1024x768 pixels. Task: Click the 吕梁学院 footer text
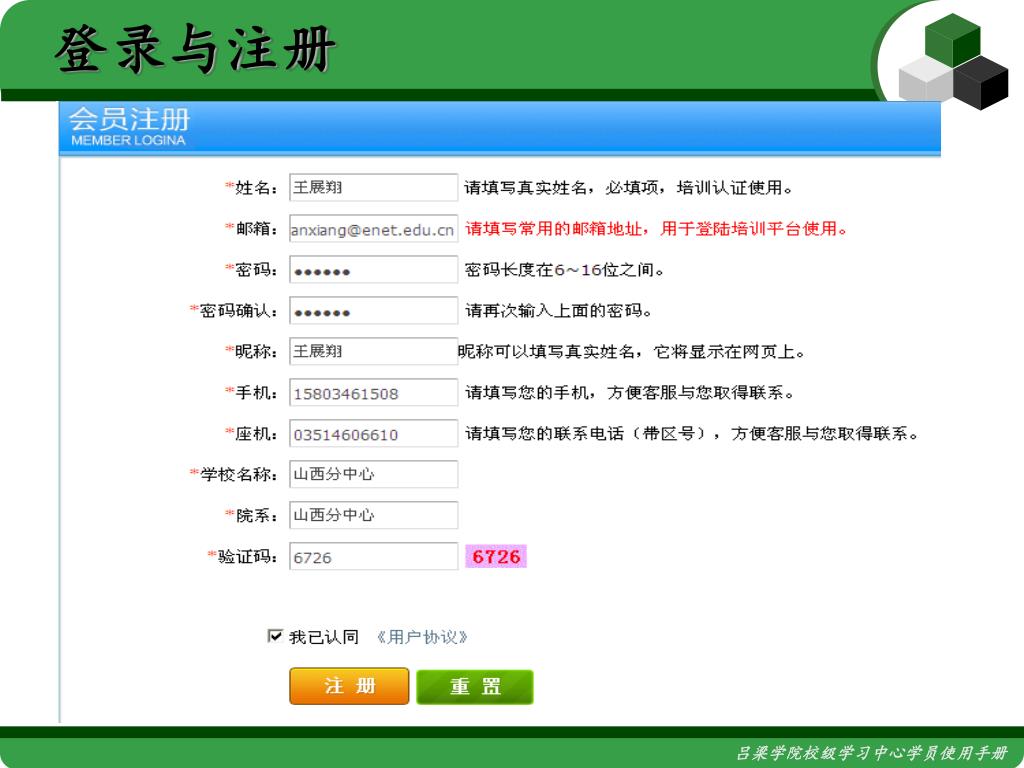871,753
